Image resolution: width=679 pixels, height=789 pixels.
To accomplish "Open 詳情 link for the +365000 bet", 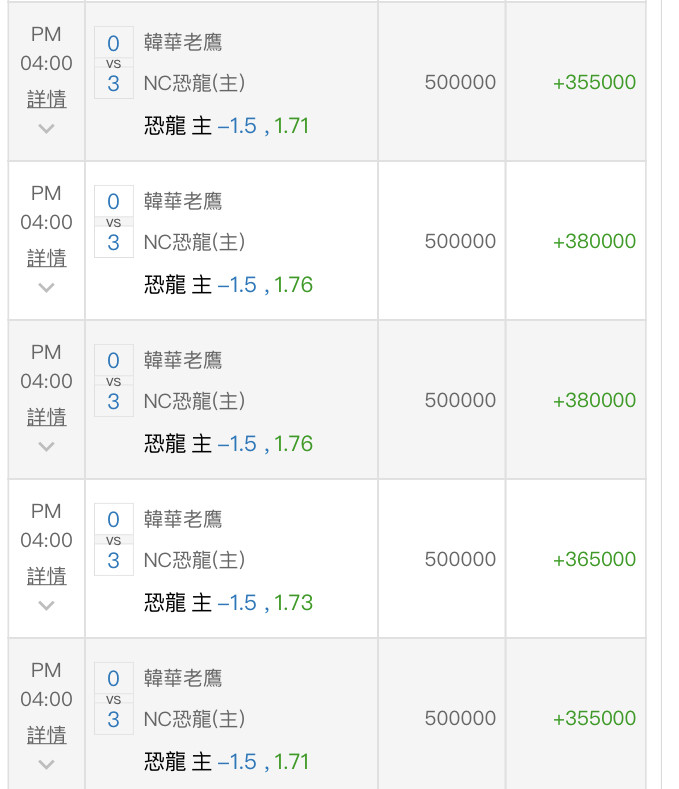I will [46, 576].
